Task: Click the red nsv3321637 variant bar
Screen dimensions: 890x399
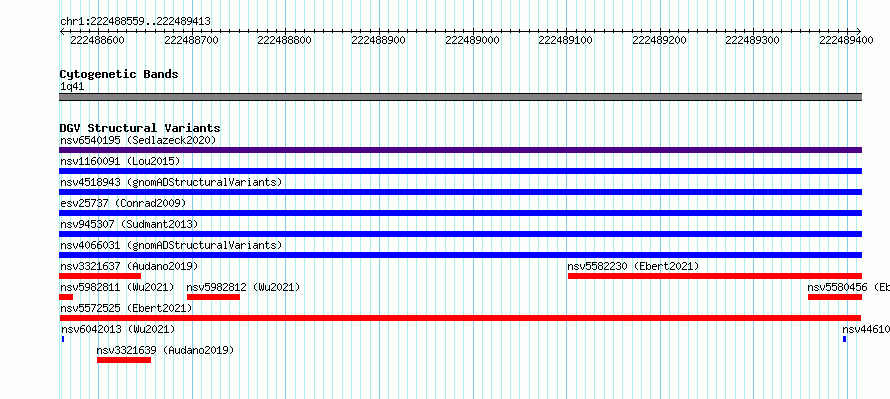Action: pyautogui.click(x=100, y=276)
